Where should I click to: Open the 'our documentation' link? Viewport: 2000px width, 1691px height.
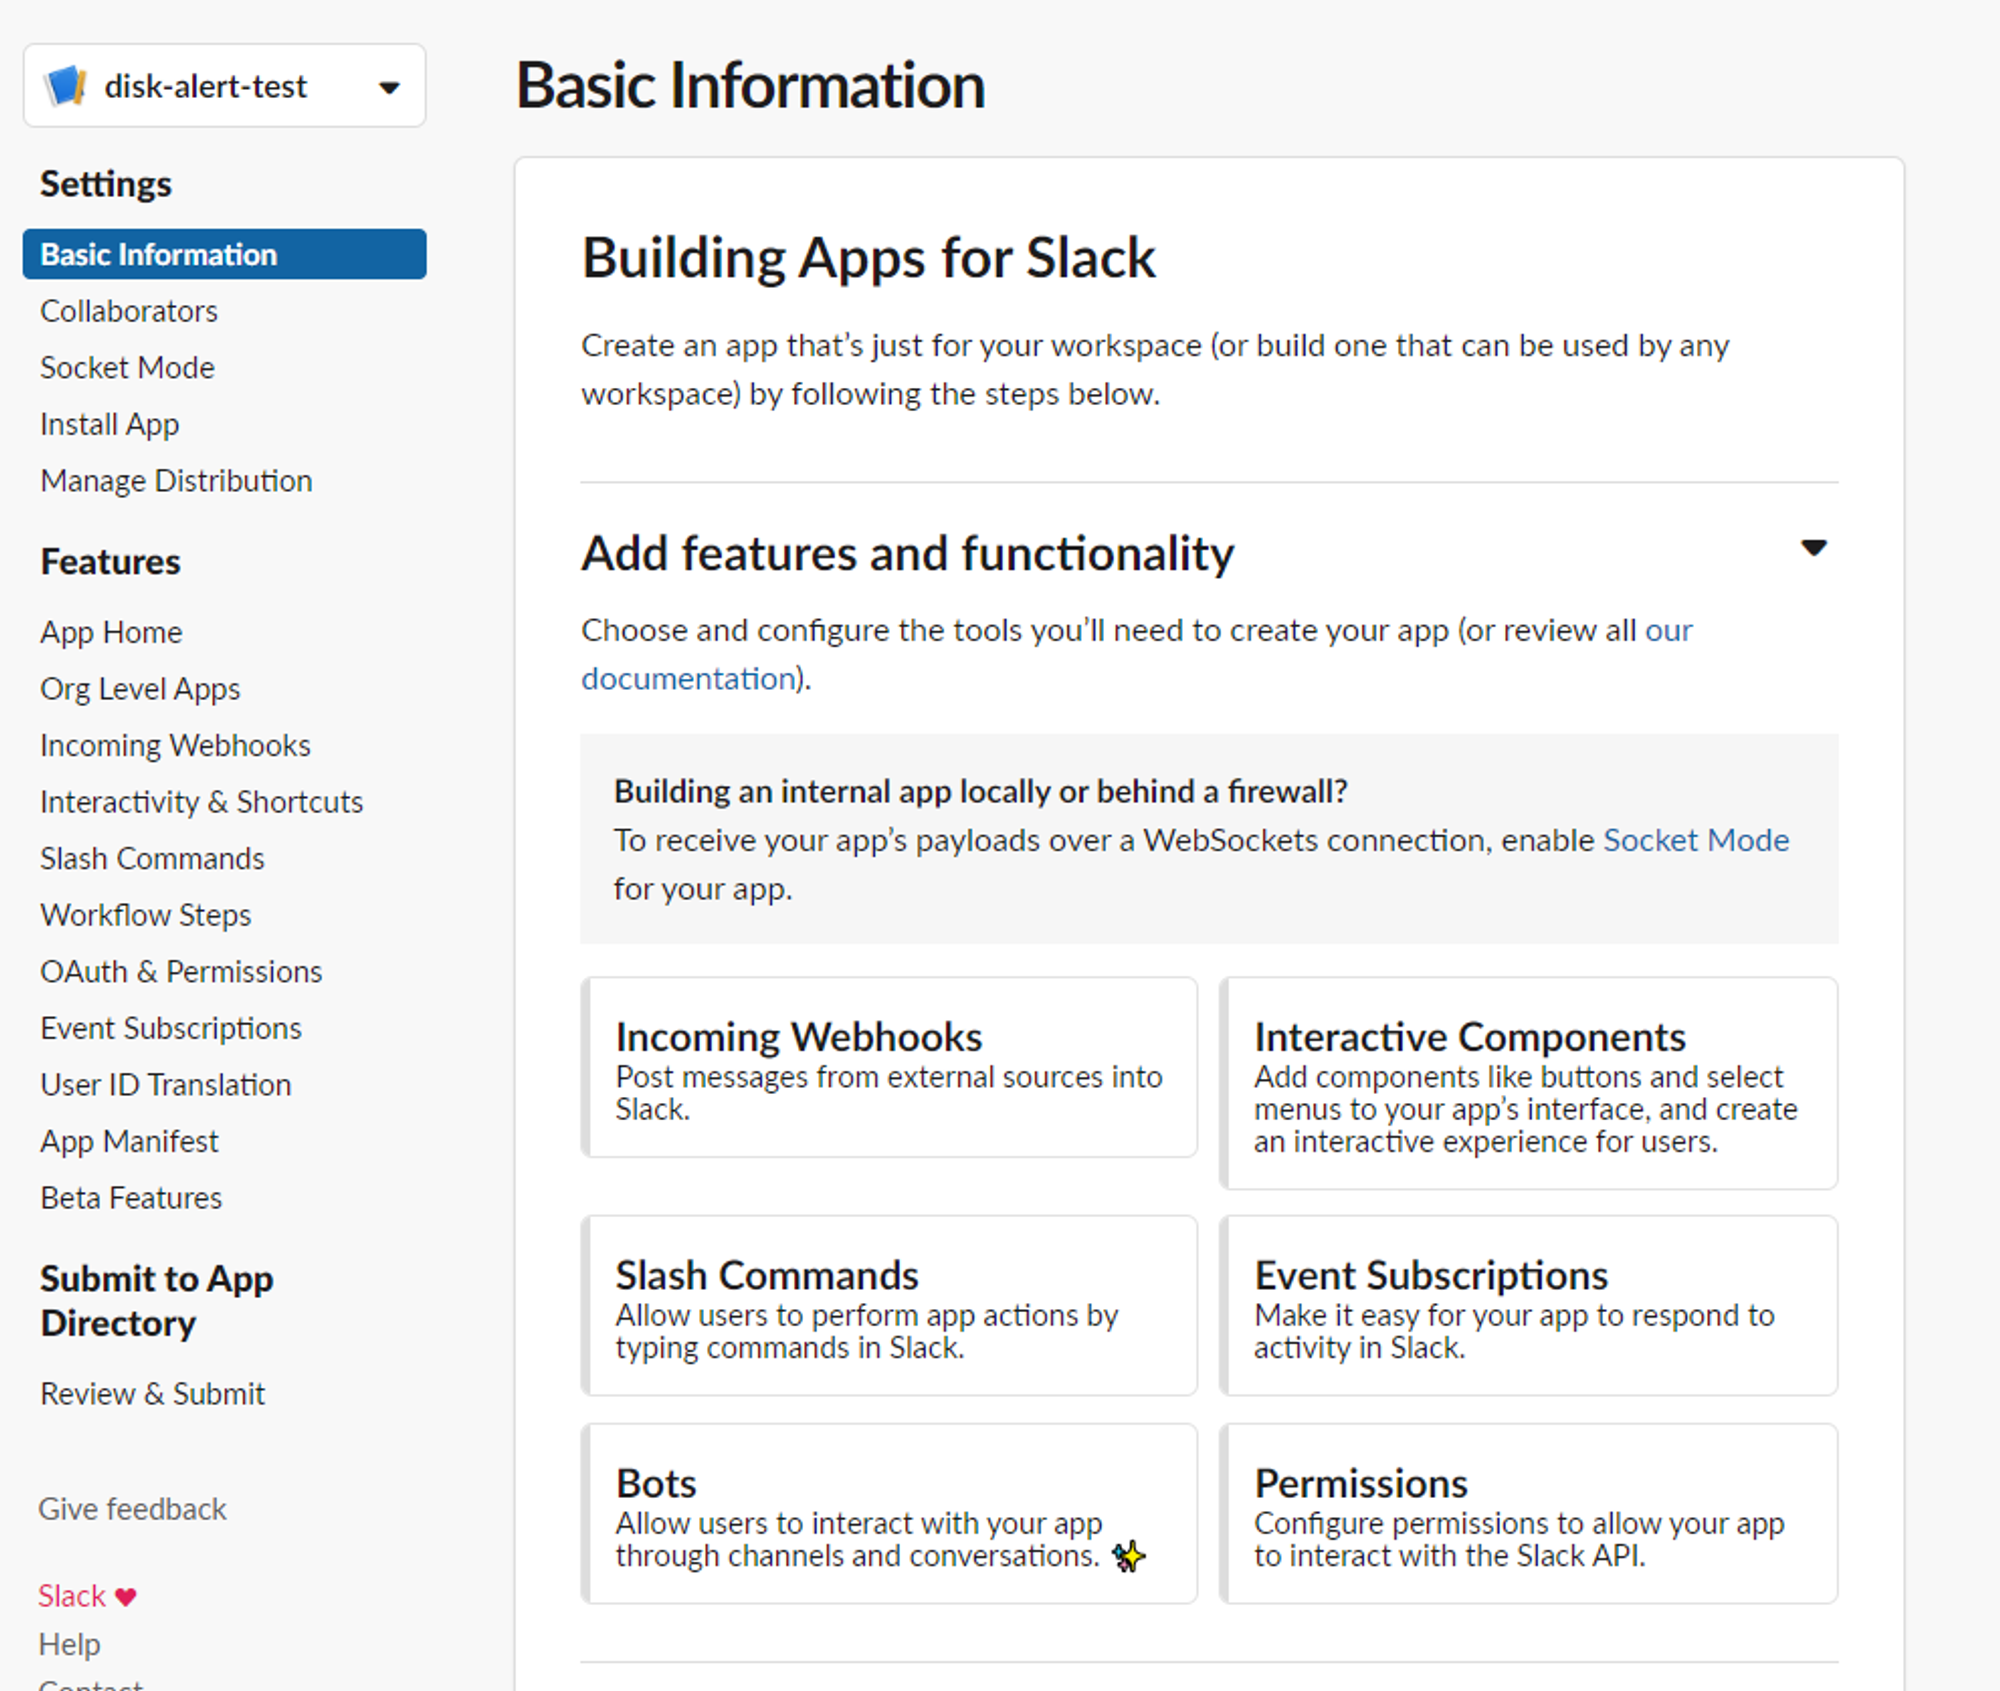(688, 679)
